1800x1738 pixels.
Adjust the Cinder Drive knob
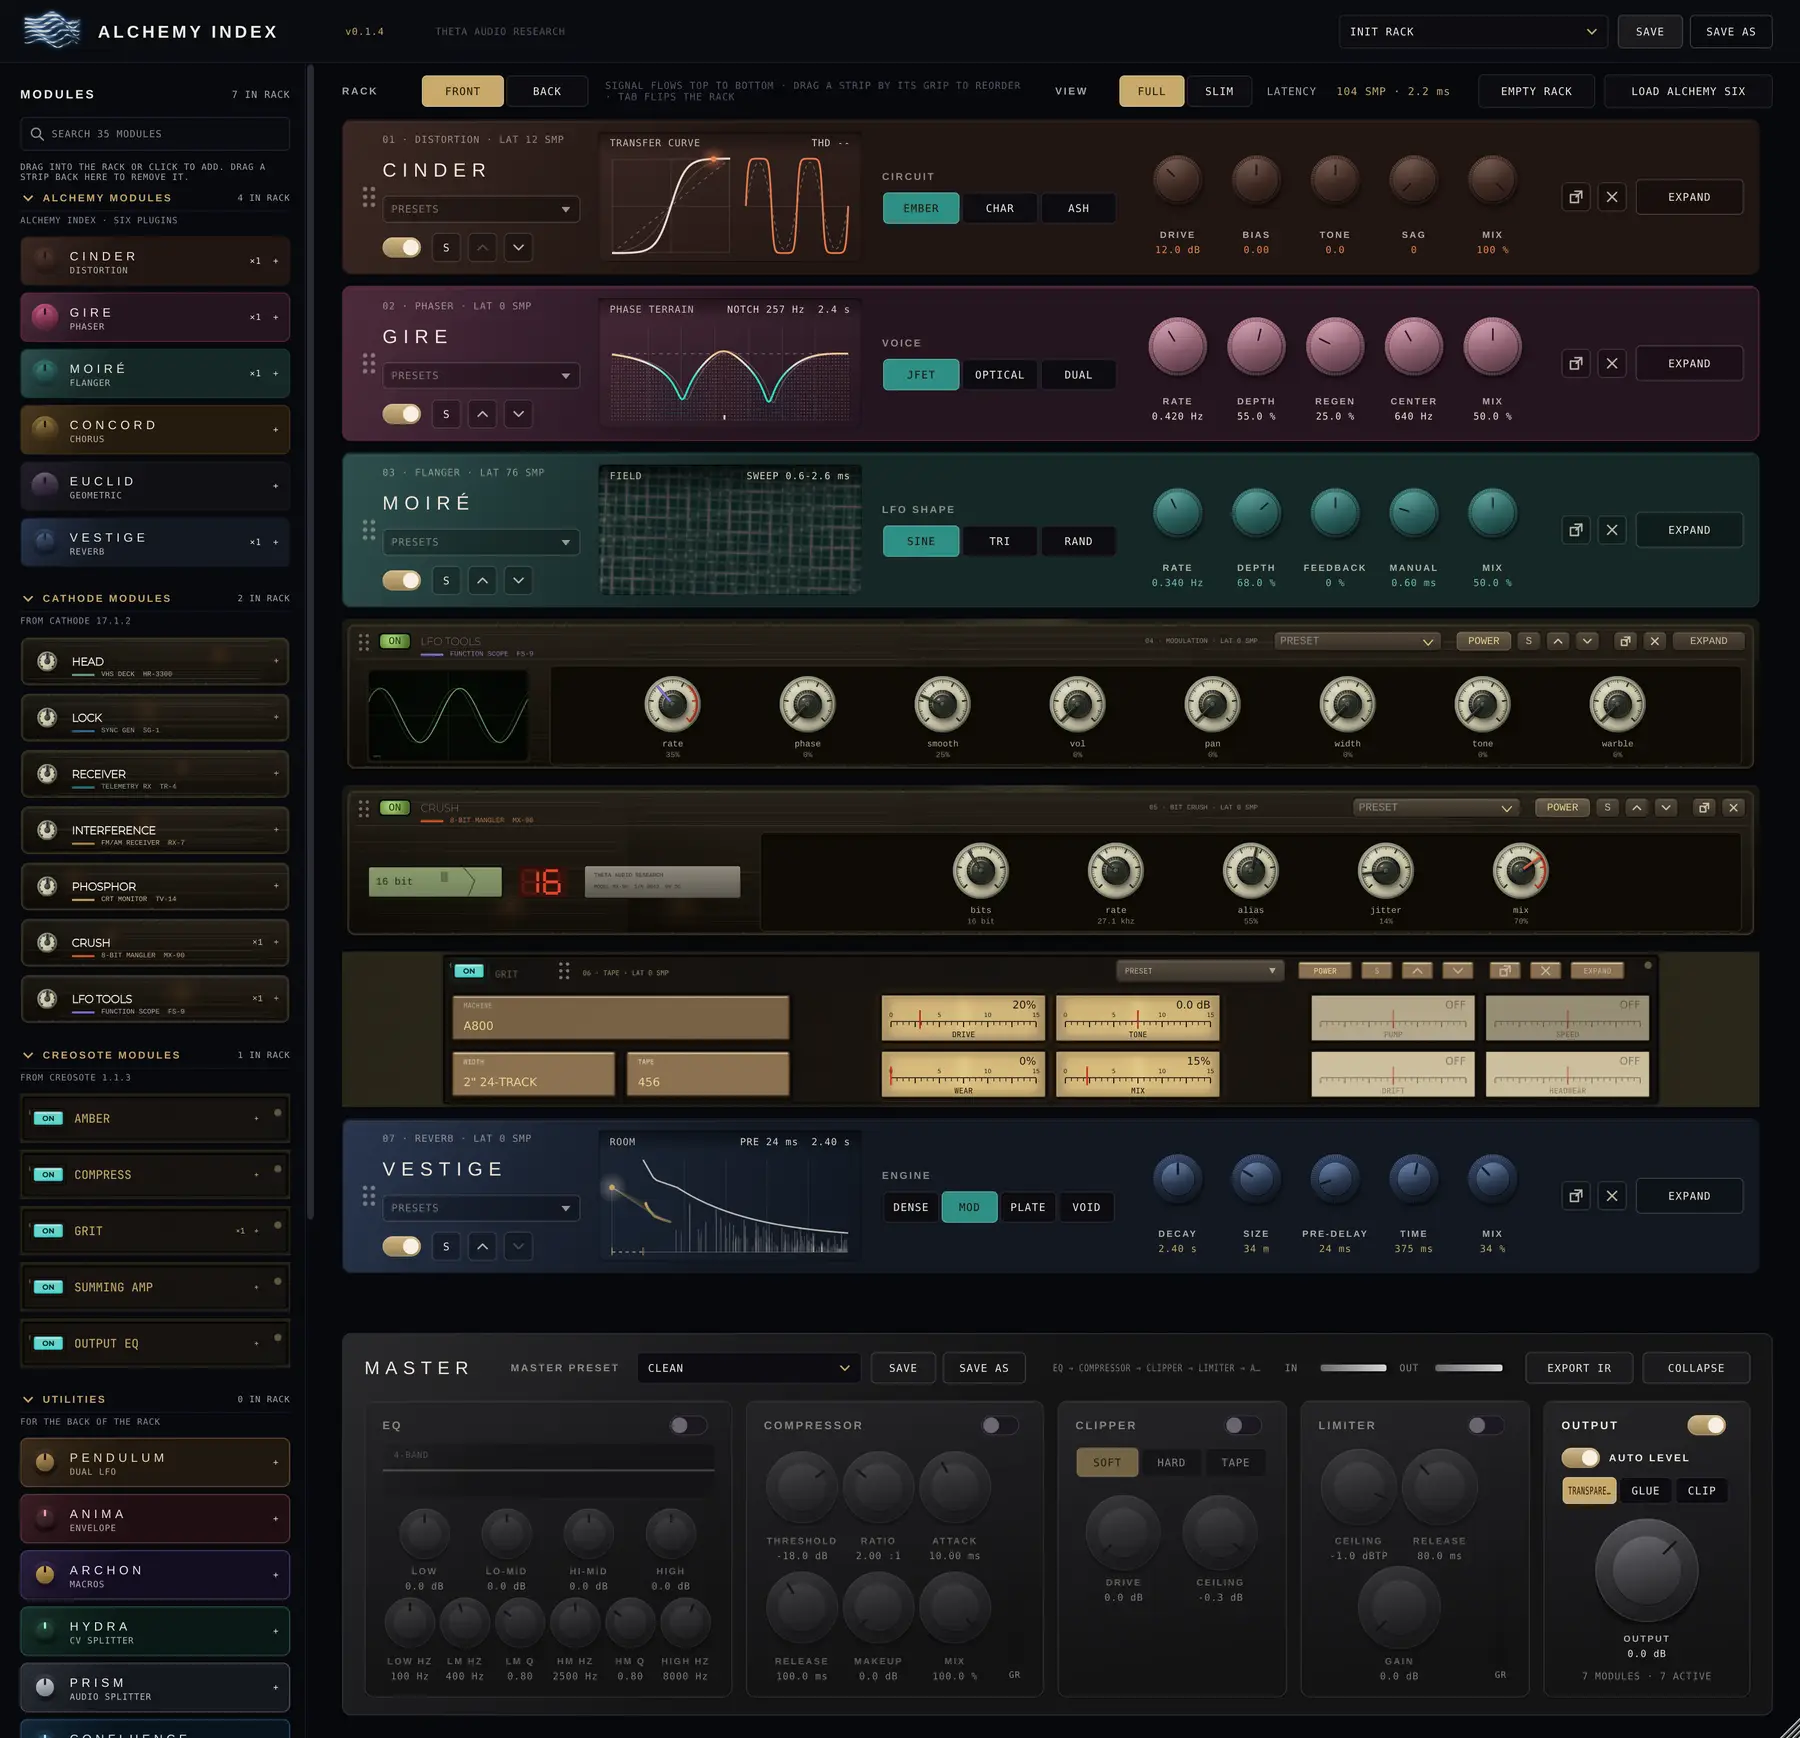(x=1177, y=180)
